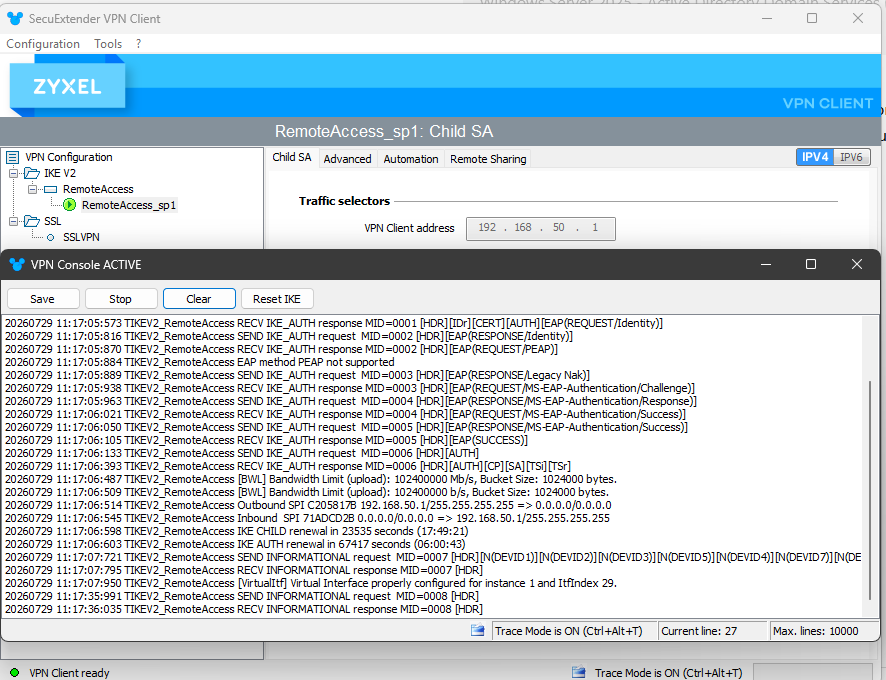Open the ? help menu
Image resolution: width=886 pixels, height=680 pixels.
[x=138, y=44]
